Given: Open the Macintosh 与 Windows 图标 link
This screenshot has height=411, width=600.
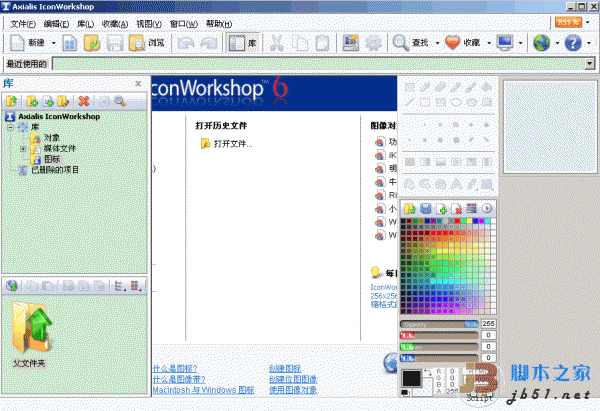Looking at the screenshot, I should [203, 390].
